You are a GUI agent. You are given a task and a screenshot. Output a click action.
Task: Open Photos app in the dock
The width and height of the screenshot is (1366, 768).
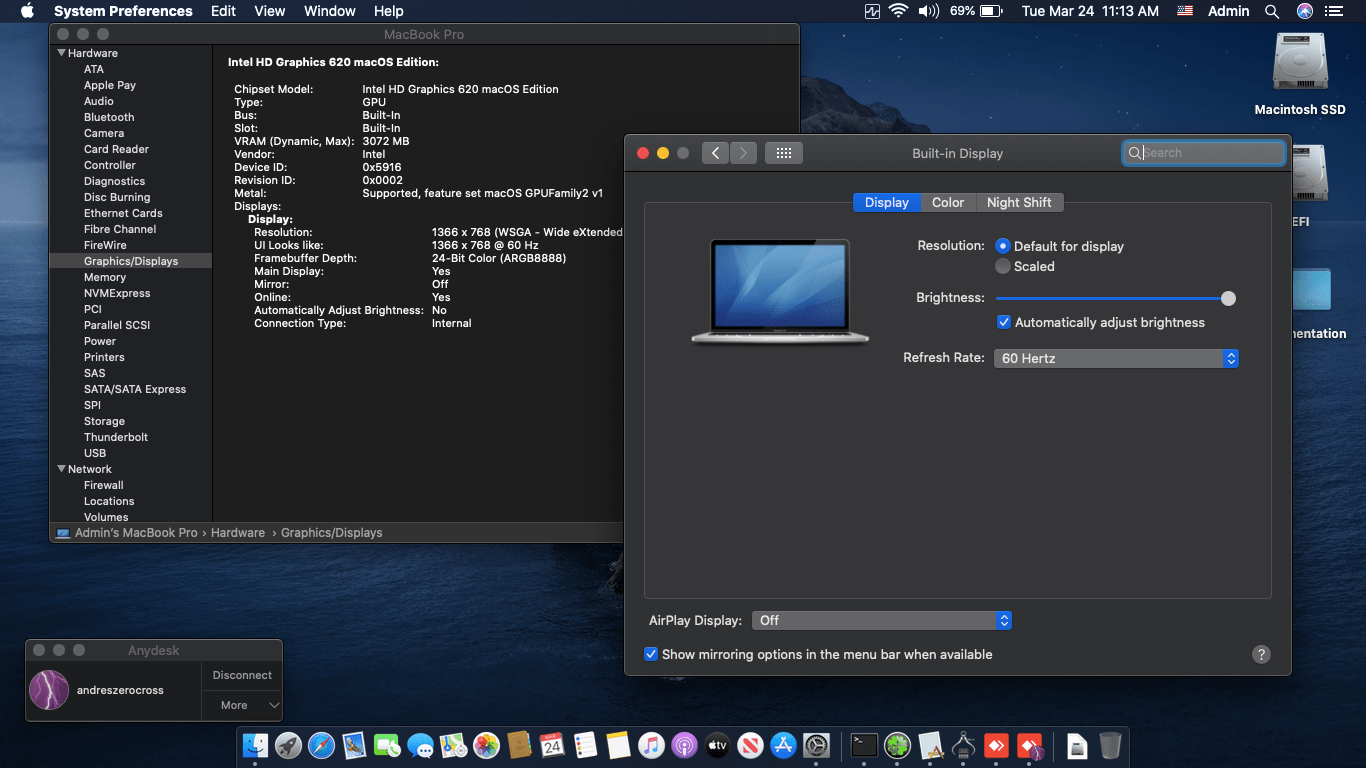486,746
